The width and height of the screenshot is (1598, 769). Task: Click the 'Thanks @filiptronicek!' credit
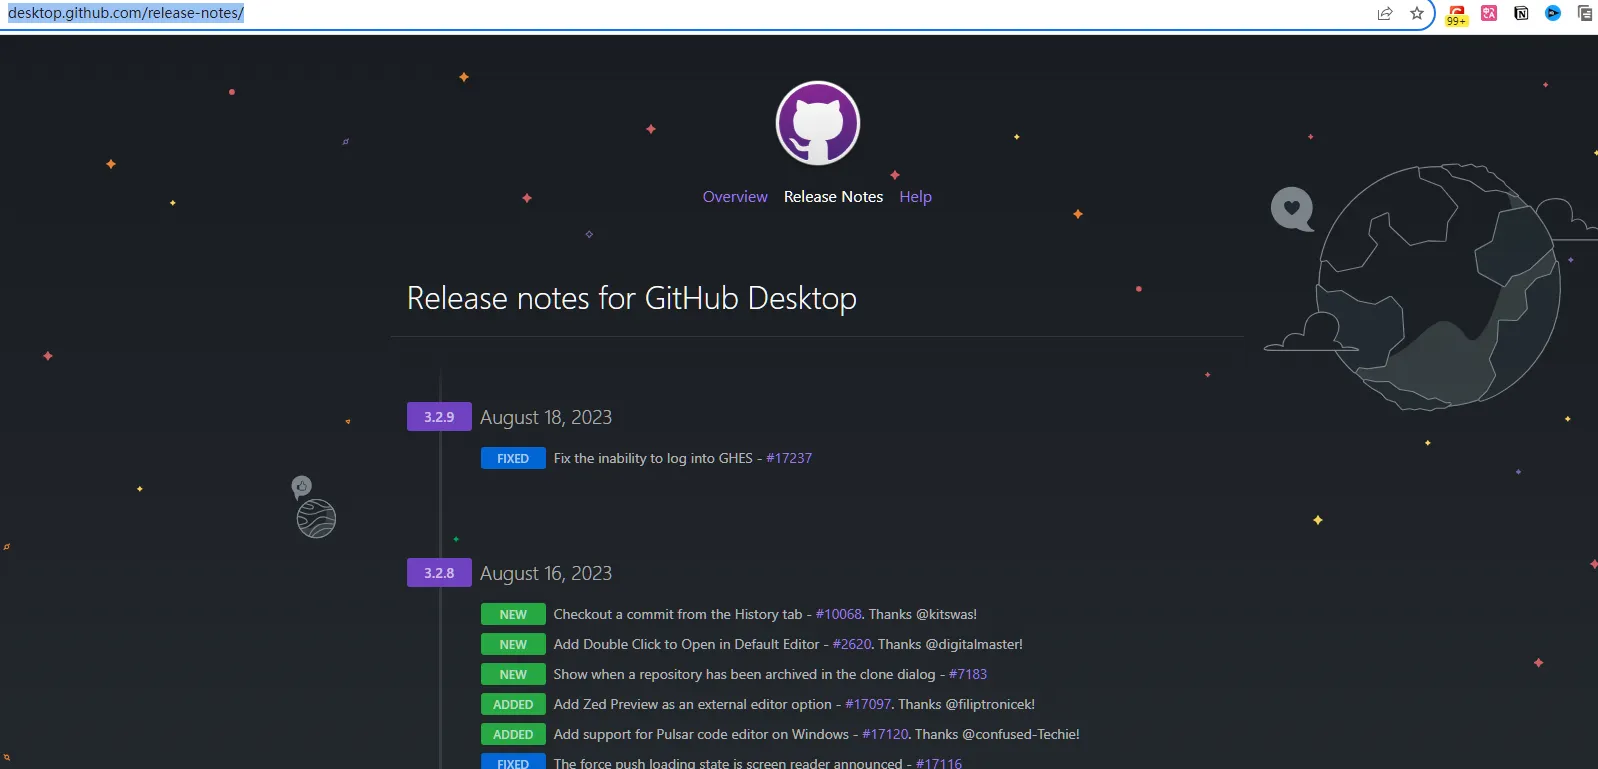[x=967, y=704]
